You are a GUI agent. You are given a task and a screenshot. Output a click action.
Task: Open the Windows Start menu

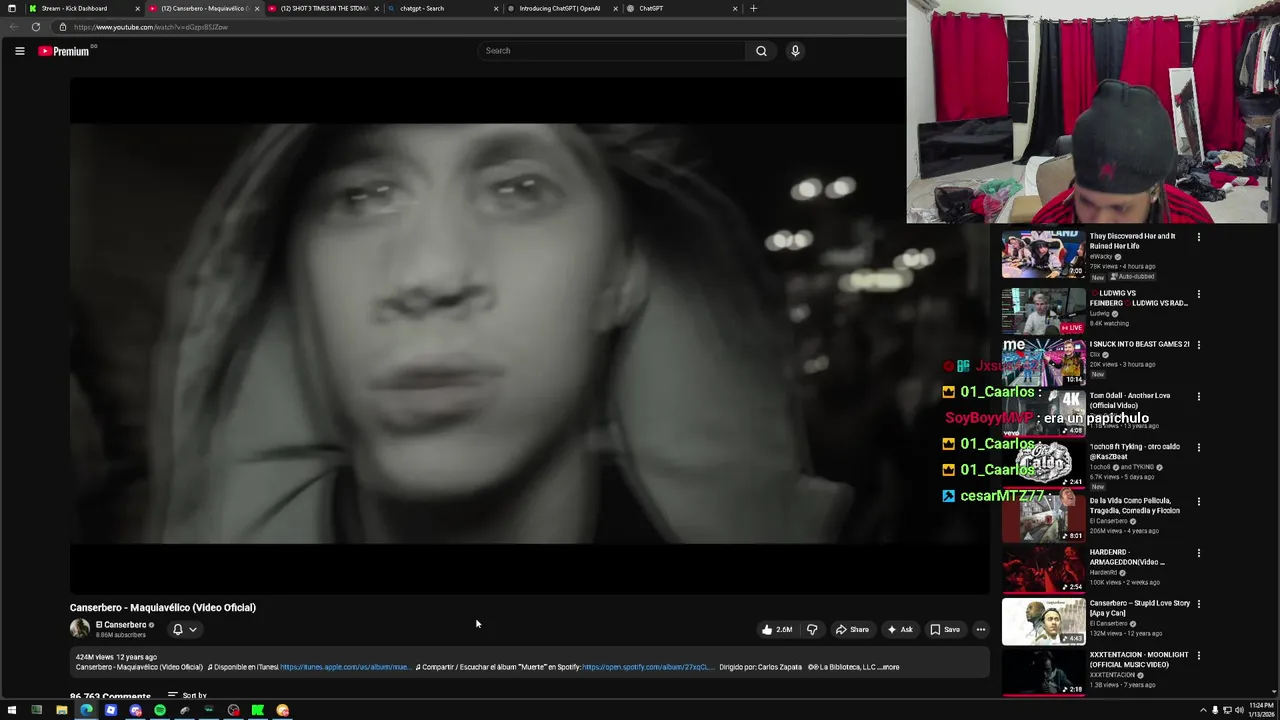point(12,710)
